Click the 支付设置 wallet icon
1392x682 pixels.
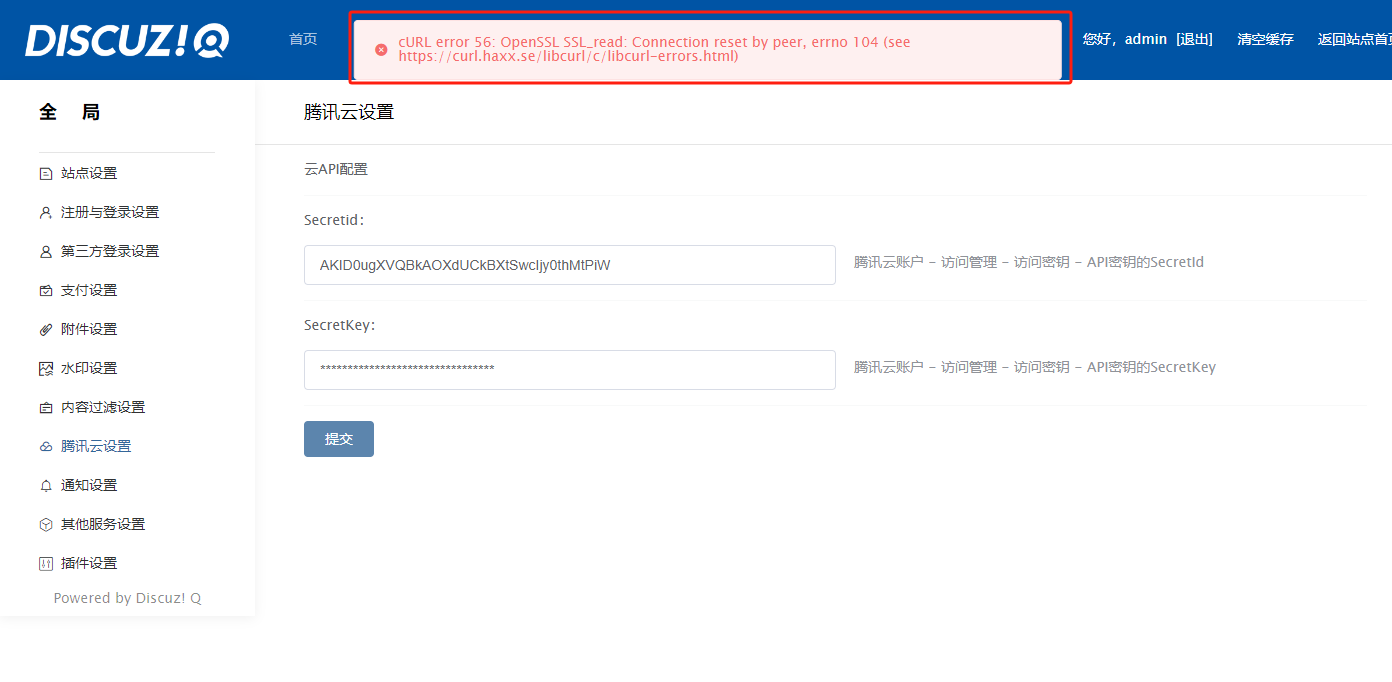click(45, 290)
